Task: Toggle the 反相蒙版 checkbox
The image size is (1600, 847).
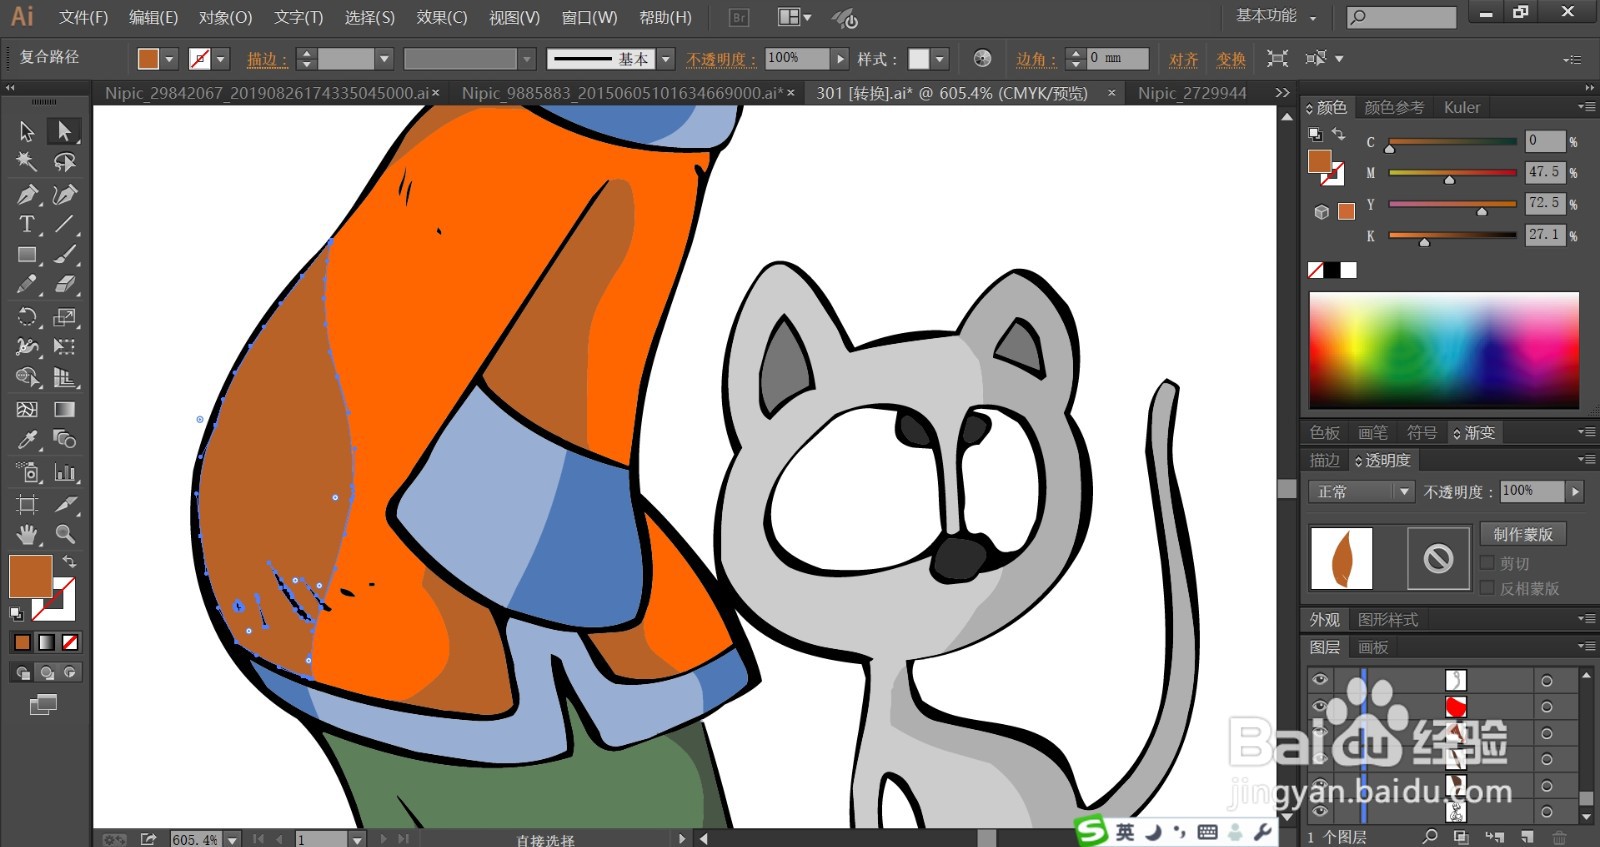Action: [x=1487, y=588]
